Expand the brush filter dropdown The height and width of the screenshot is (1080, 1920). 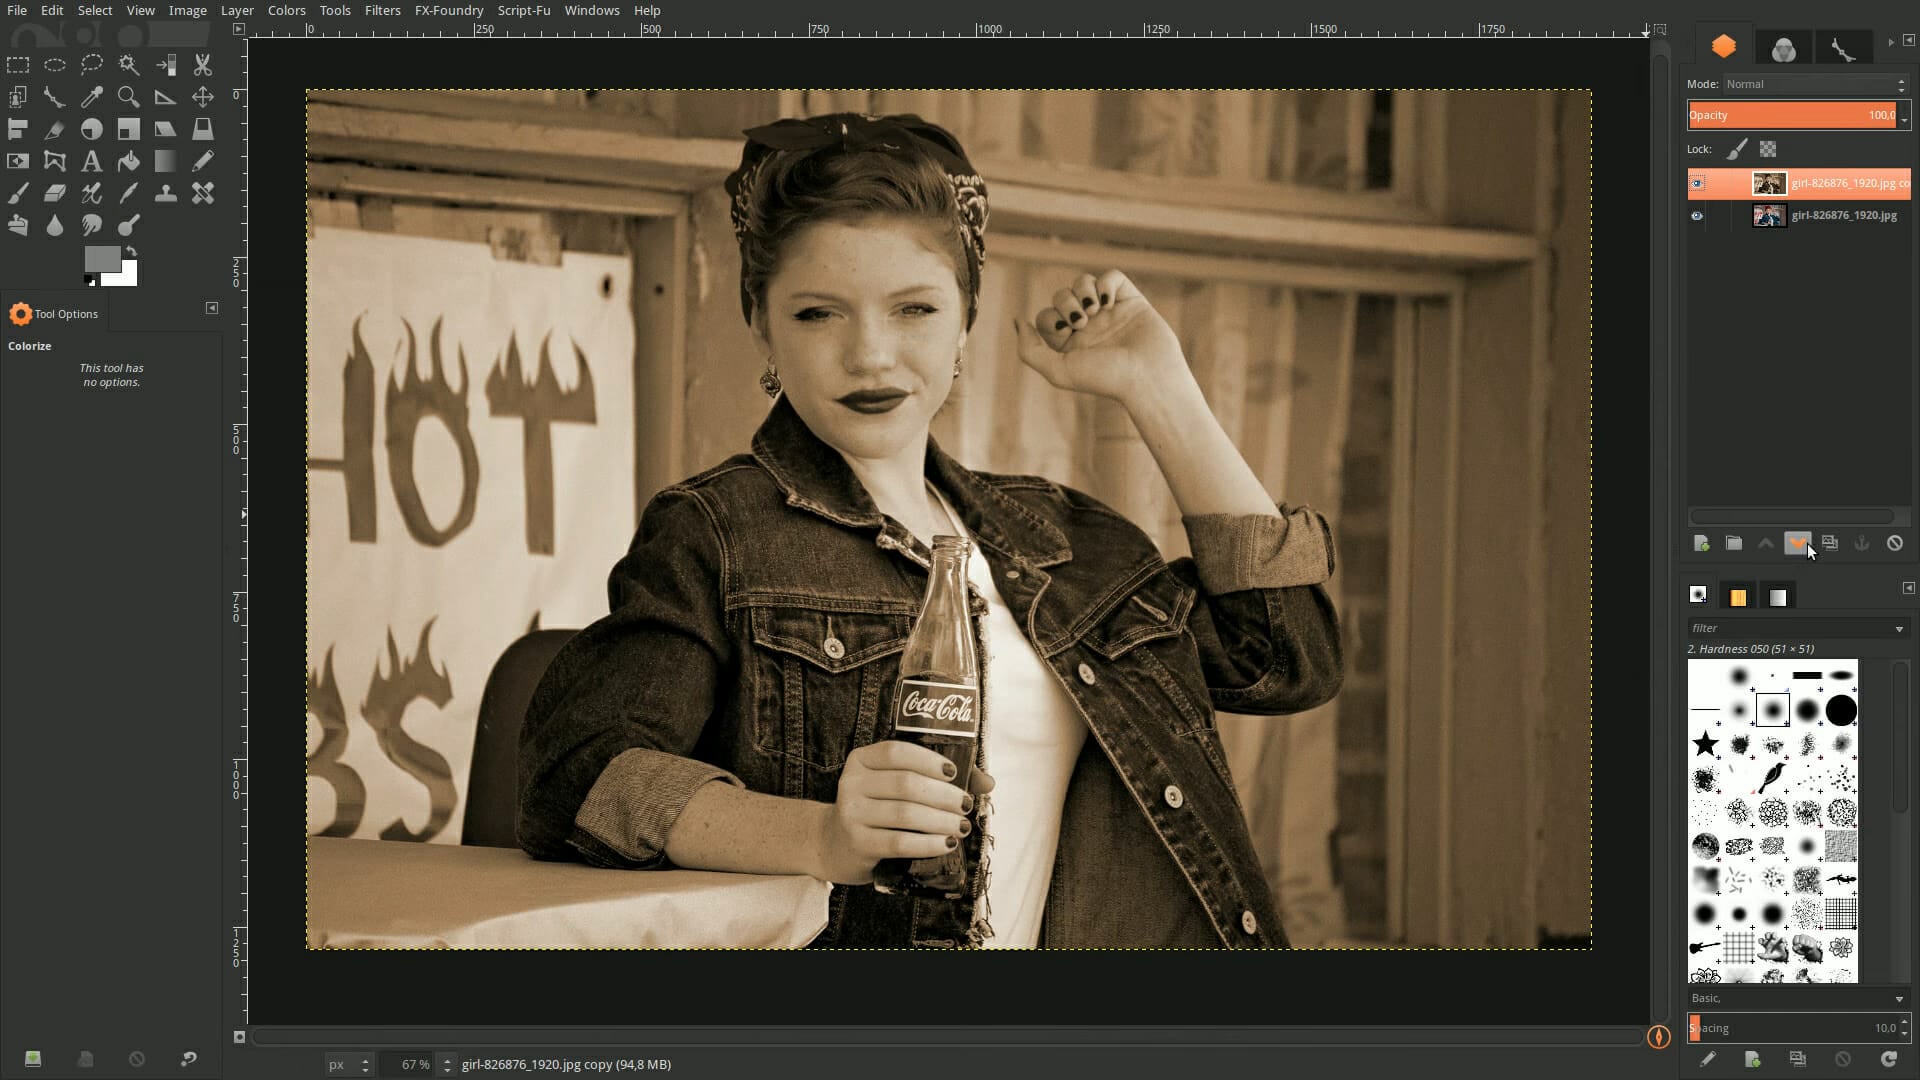pyautogui.click(x=1898, y=628)
